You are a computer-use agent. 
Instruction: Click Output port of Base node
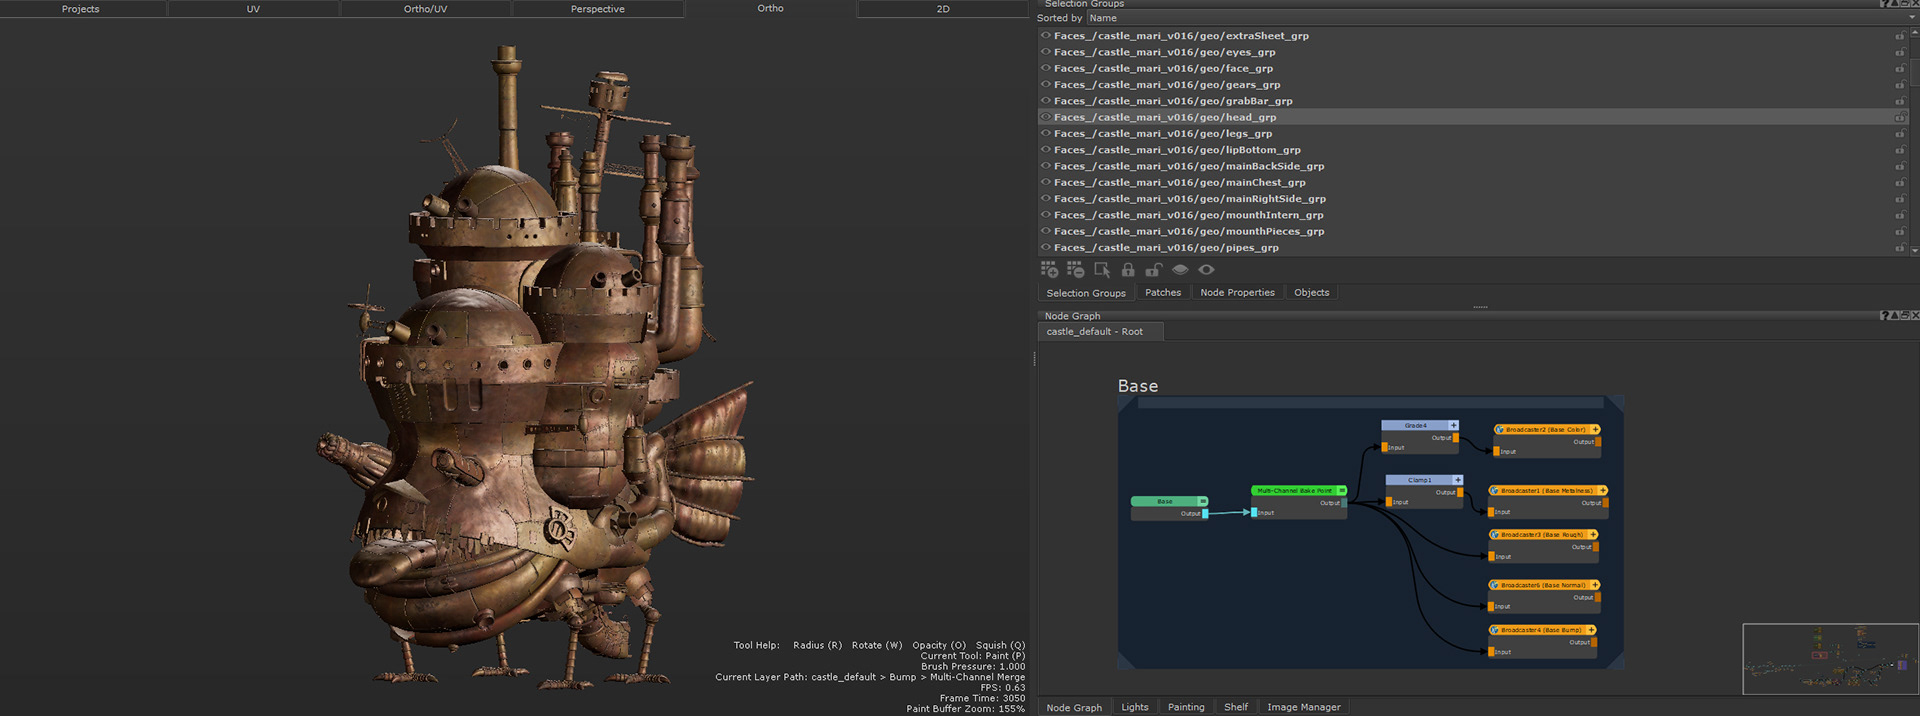pyautogui.click(x=1205, y=513)
